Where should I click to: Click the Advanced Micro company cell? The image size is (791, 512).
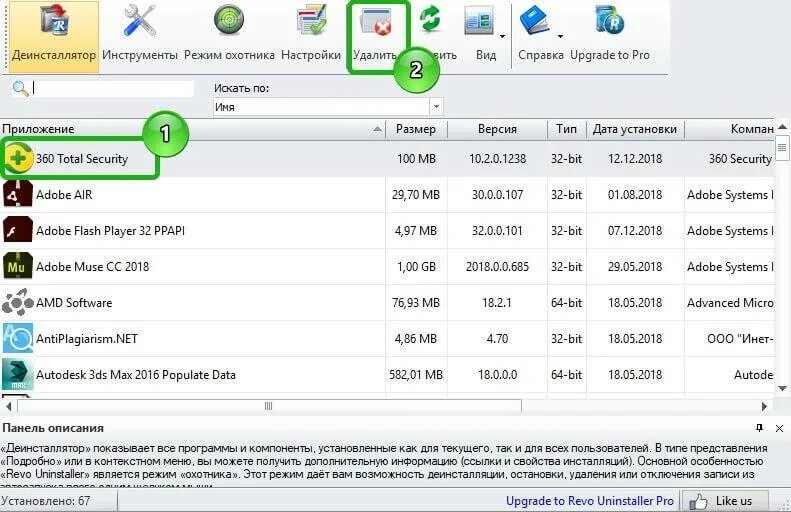(730, 303)
